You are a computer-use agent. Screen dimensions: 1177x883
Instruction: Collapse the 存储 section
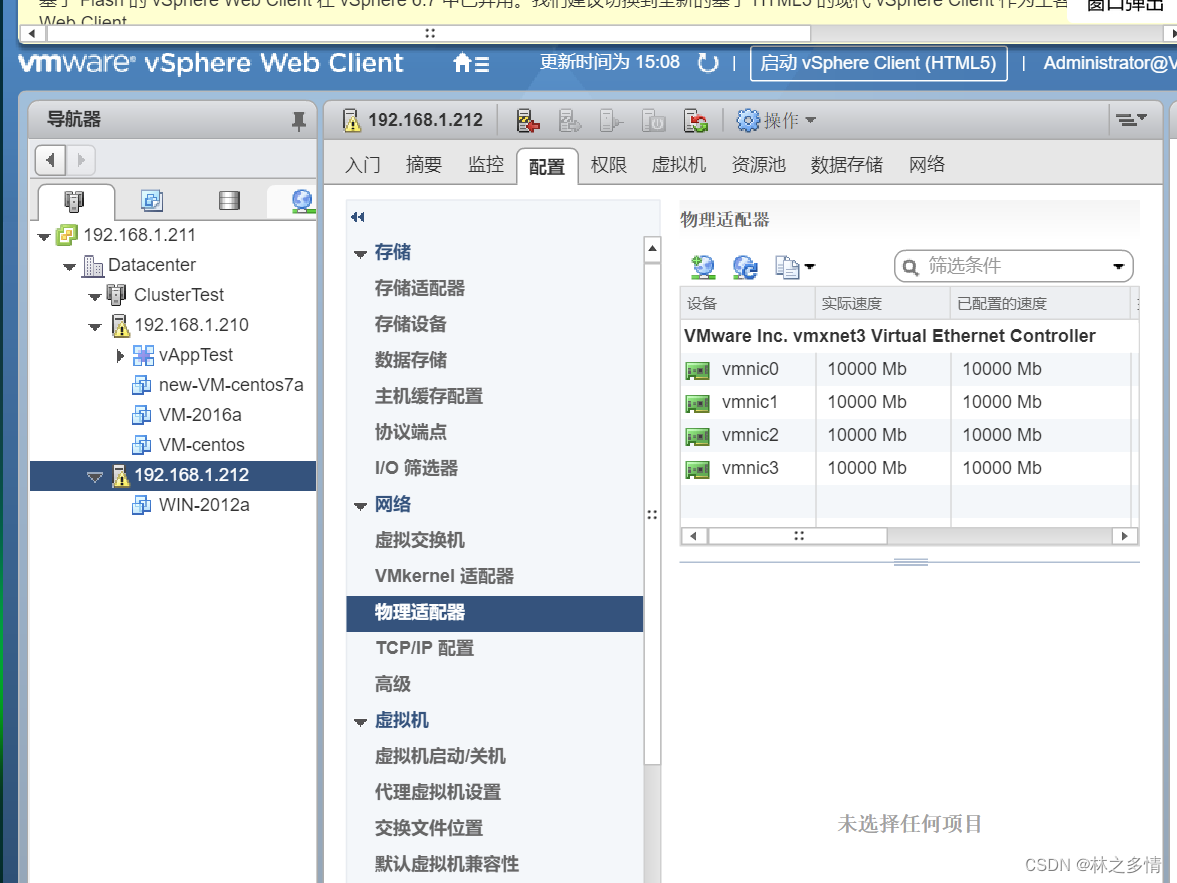click(360, 254)
